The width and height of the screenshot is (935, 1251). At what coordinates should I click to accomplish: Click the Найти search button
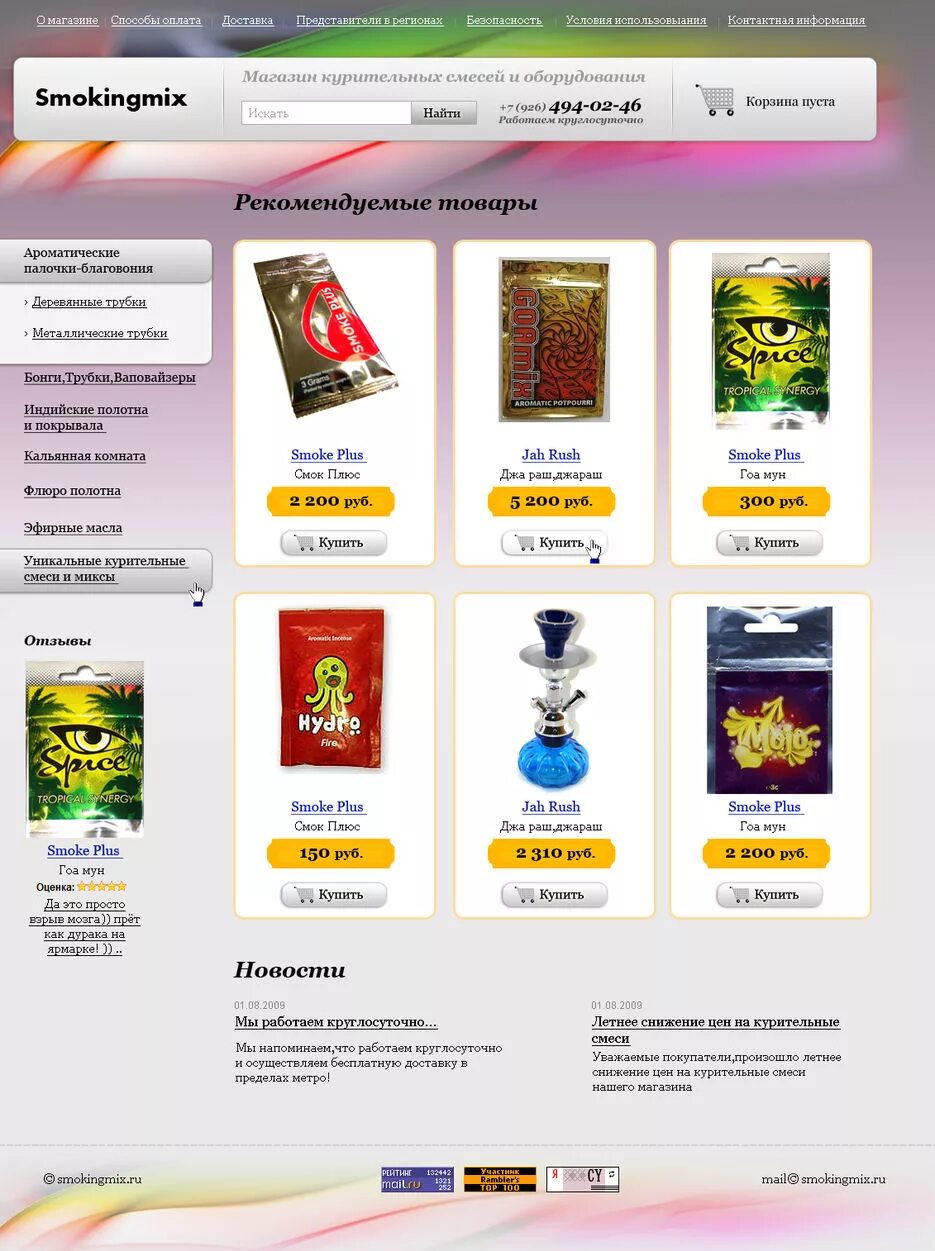tap(443, 113)
